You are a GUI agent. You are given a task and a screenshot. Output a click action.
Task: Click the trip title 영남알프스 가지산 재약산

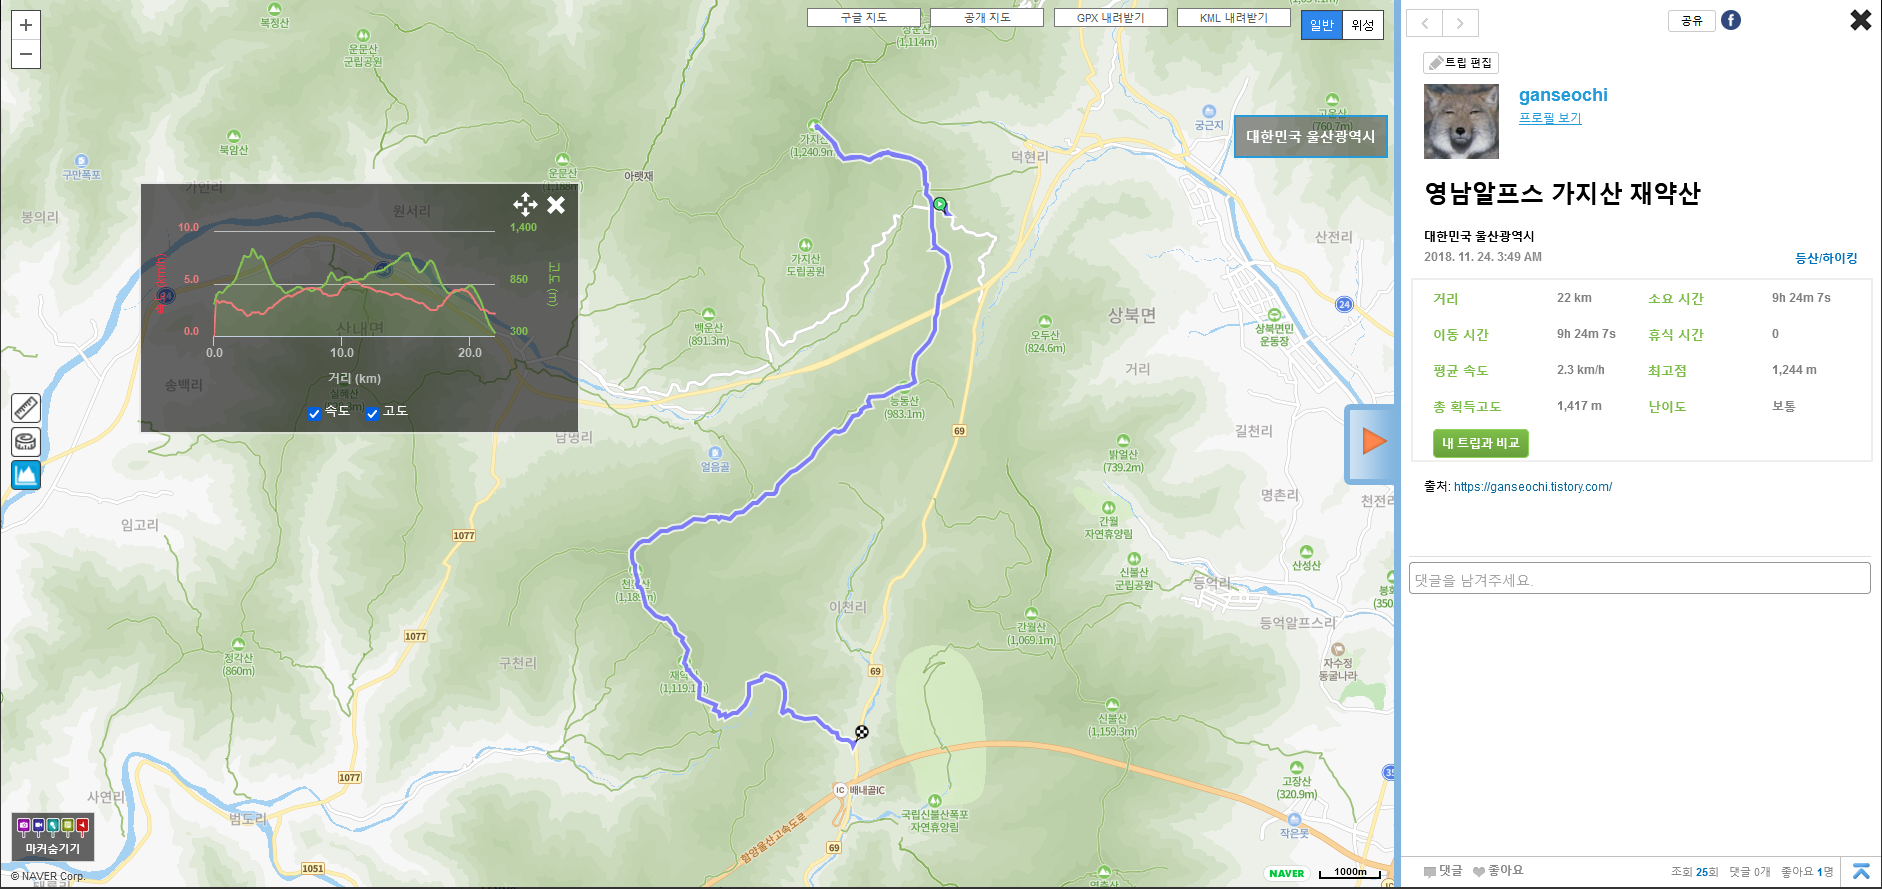pos(1562,193)
